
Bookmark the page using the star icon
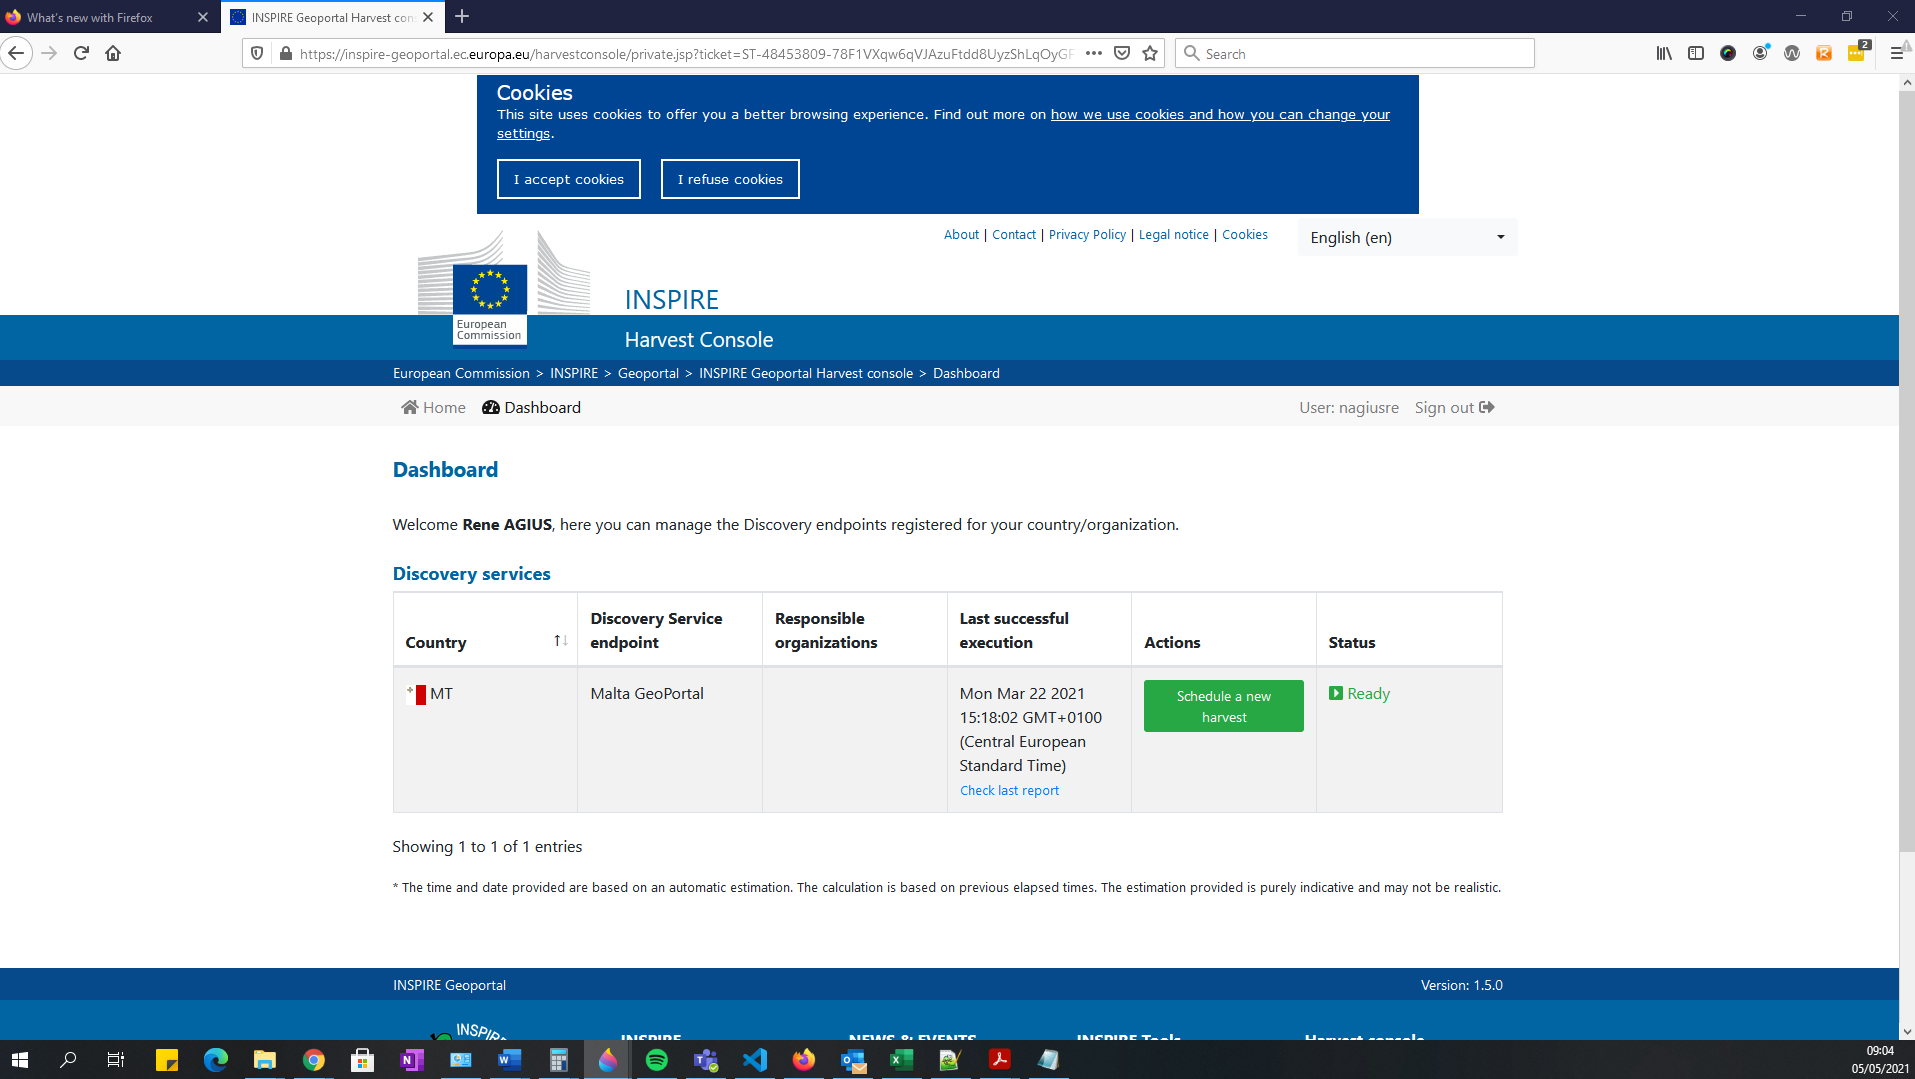pyautogui.click(x=1149, y=53)
